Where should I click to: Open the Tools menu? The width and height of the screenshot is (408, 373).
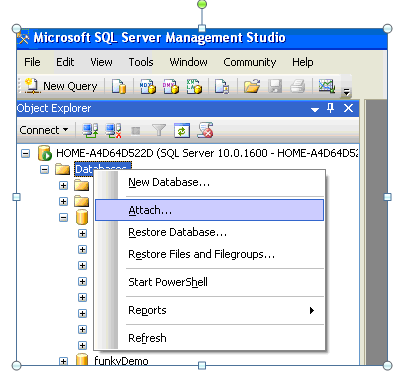pyautogui.click(x=141, y=62)
